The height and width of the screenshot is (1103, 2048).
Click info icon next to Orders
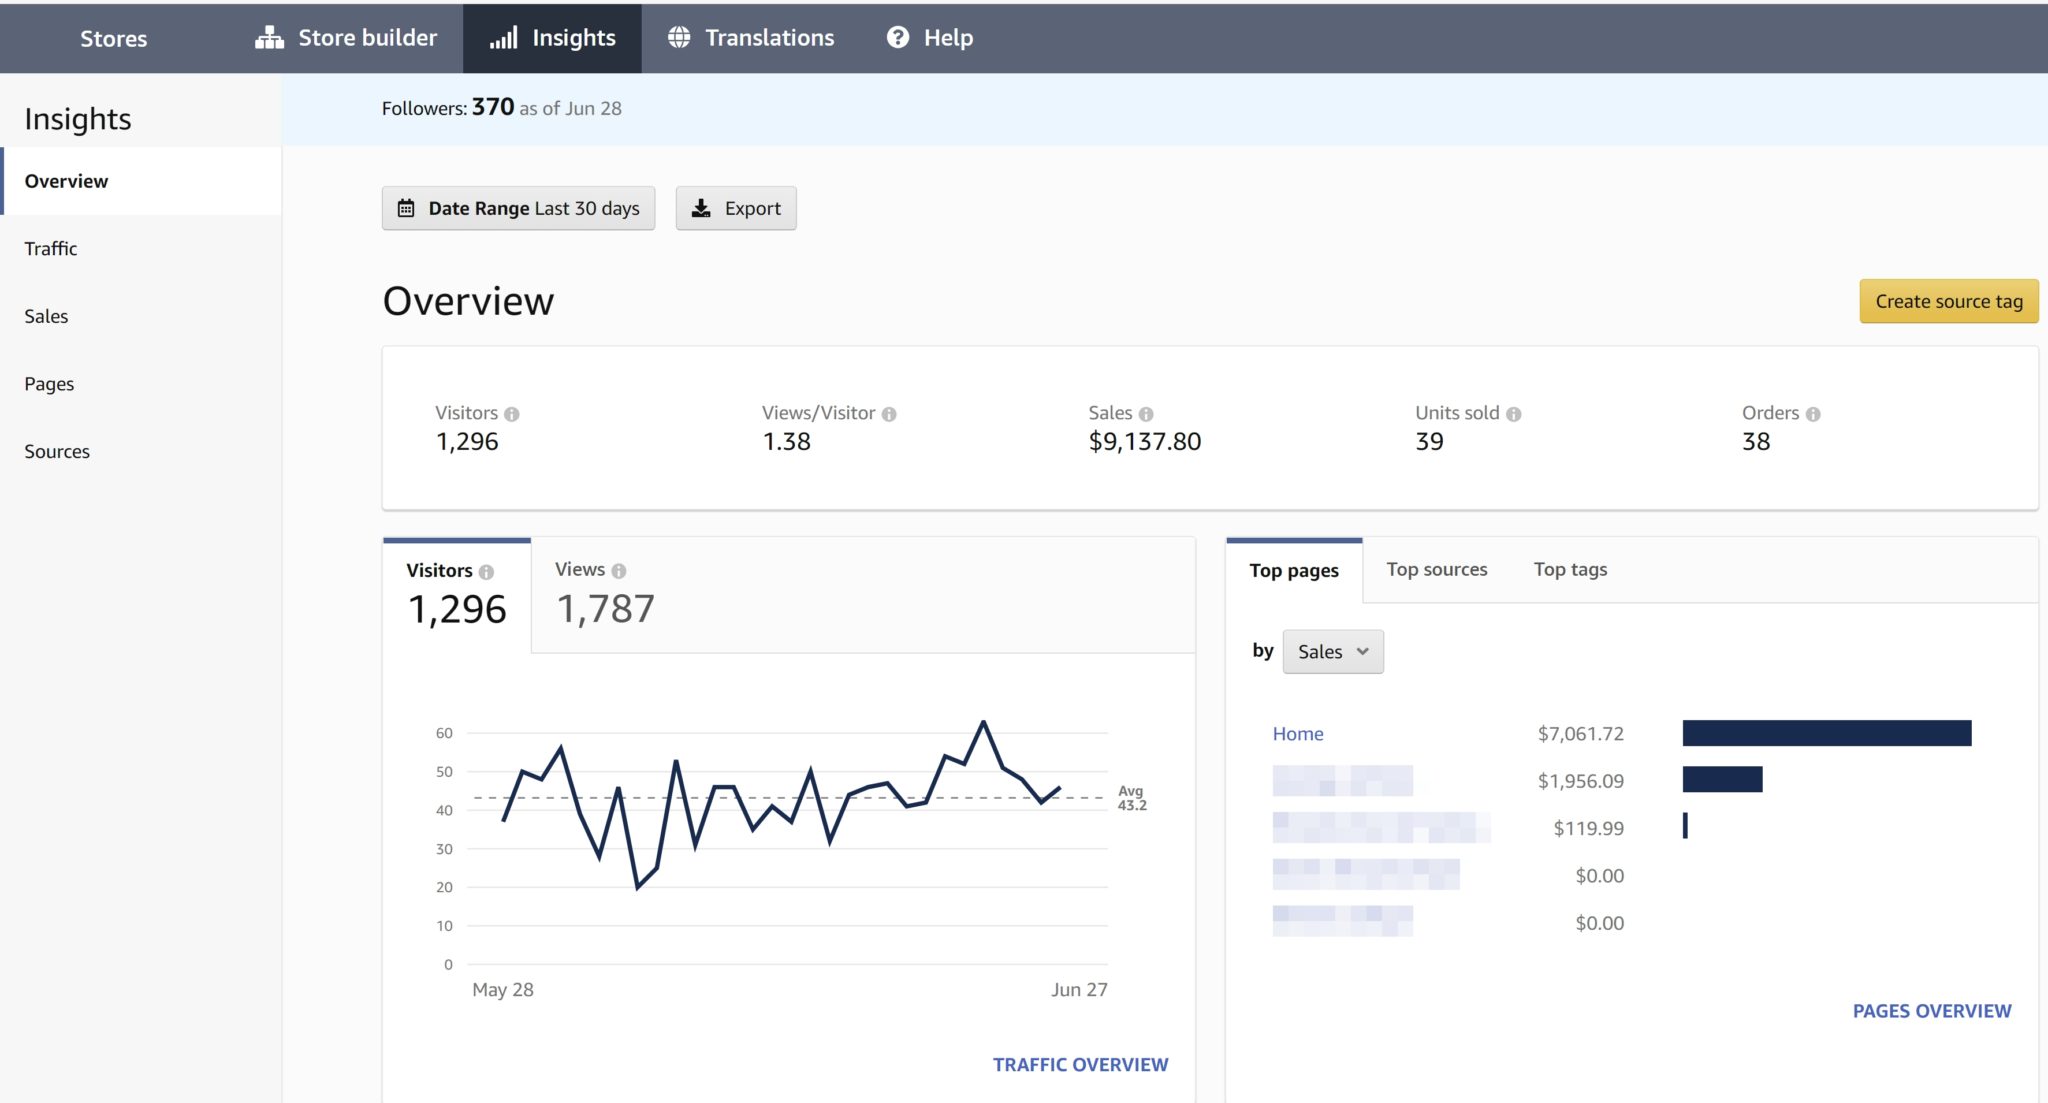[x=1813, y=414]
